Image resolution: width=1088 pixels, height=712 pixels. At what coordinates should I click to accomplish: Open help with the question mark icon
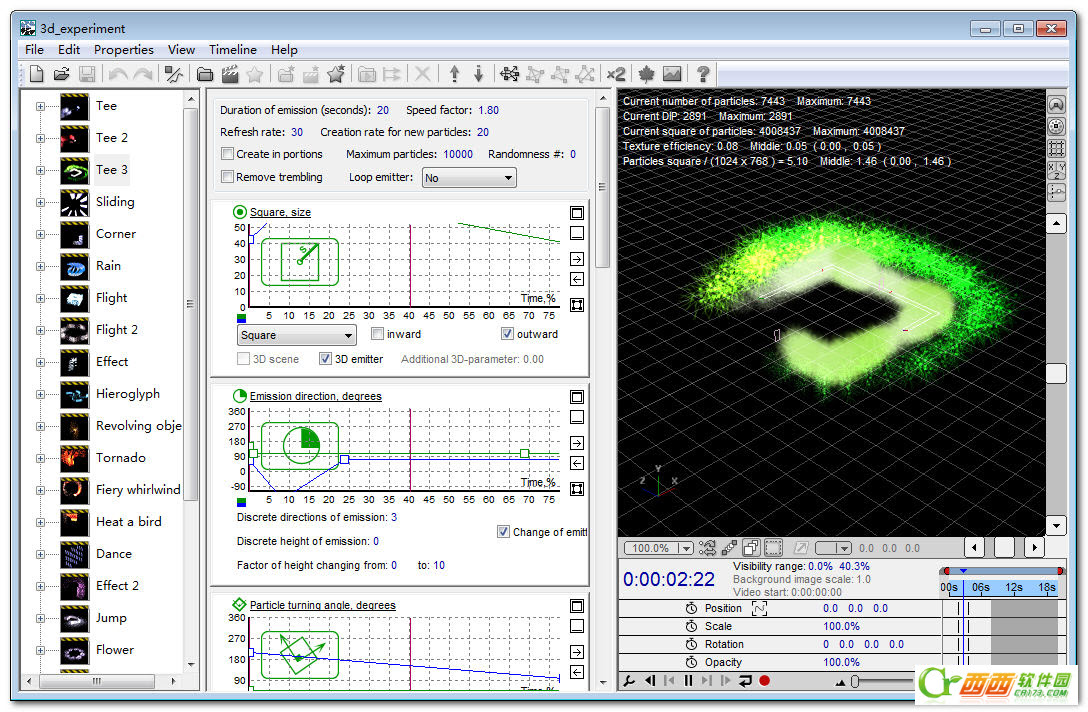(703, 74)
